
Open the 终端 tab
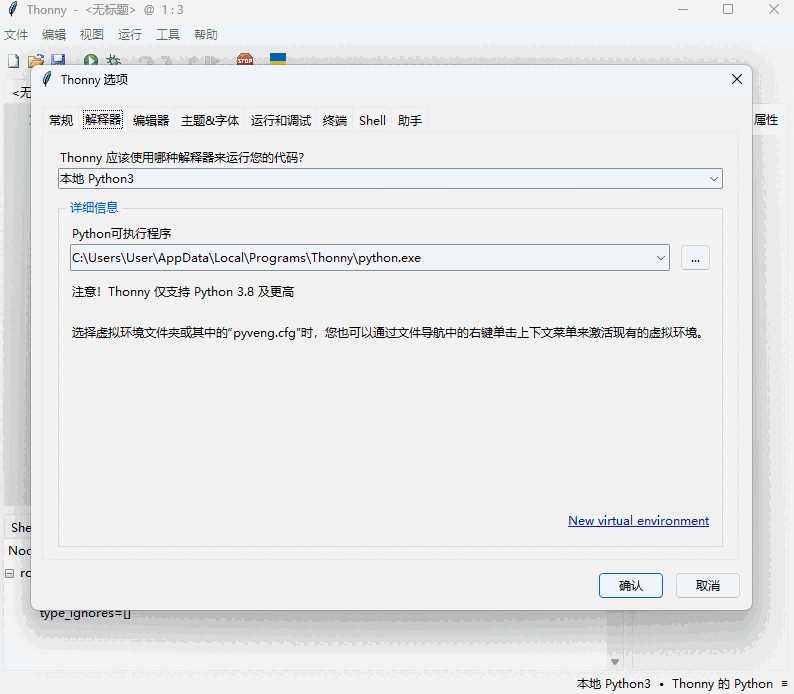tap(335, 120)
